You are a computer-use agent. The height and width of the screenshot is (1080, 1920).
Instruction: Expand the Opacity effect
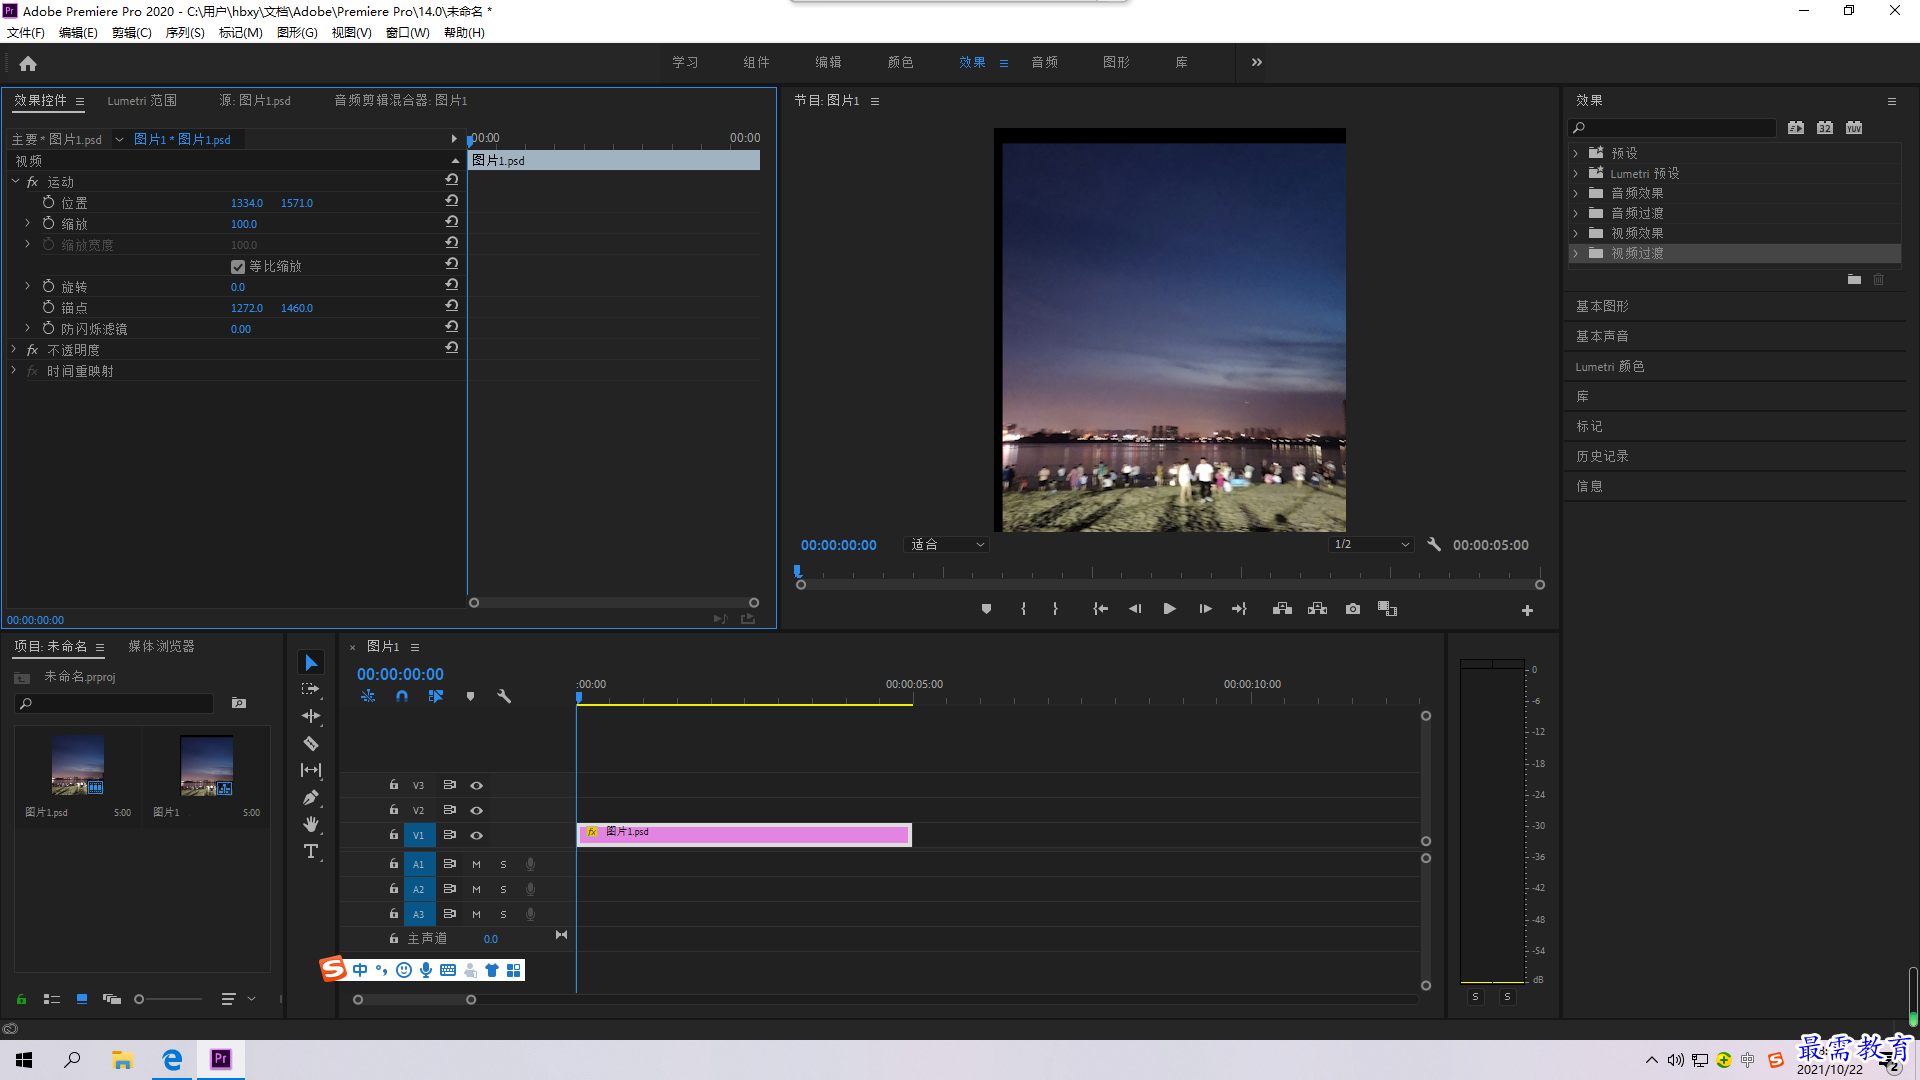14,349
